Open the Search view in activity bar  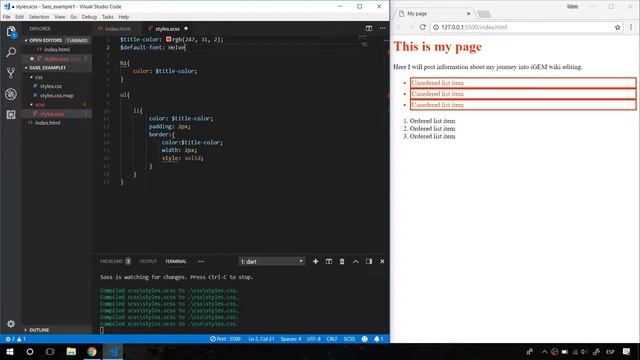(x=11, y=52)
